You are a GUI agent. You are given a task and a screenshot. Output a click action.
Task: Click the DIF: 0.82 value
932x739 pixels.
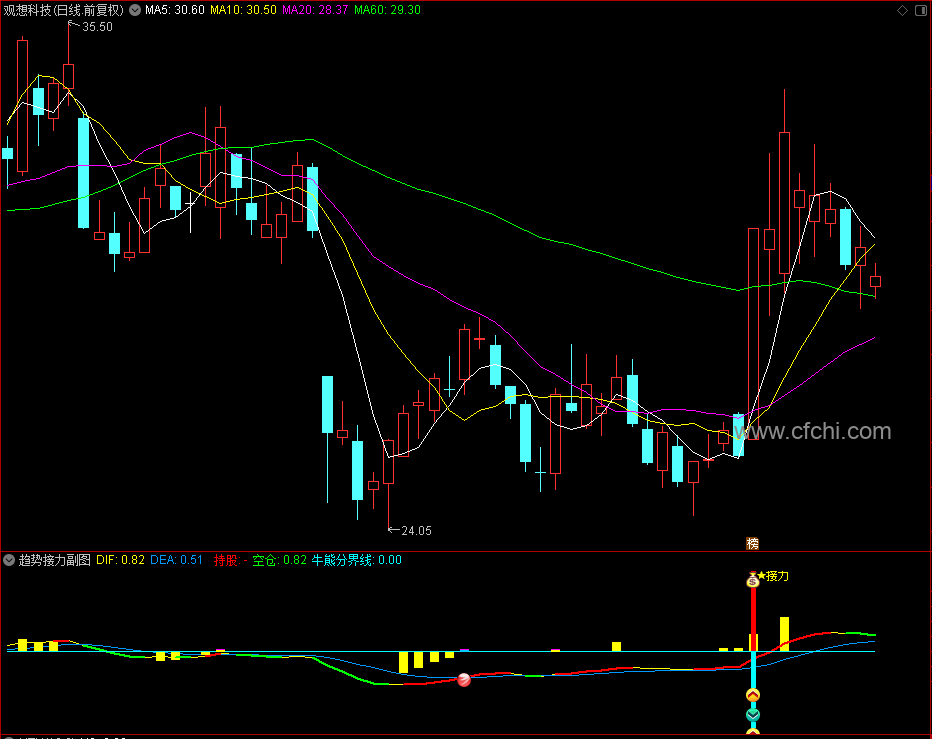(x=121, y=560)
